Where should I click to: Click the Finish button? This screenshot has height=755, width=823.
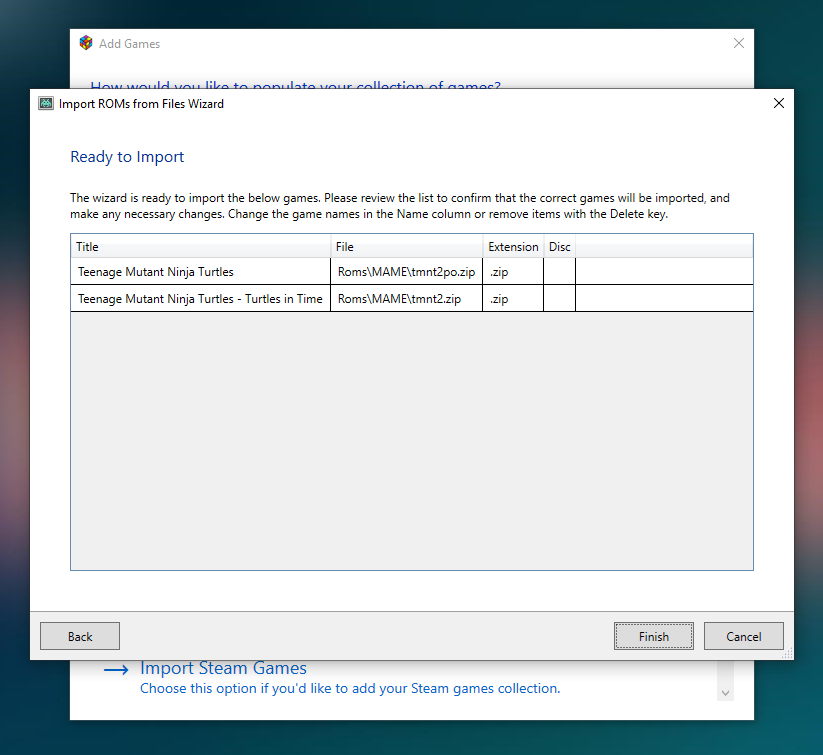pos(653,636)
